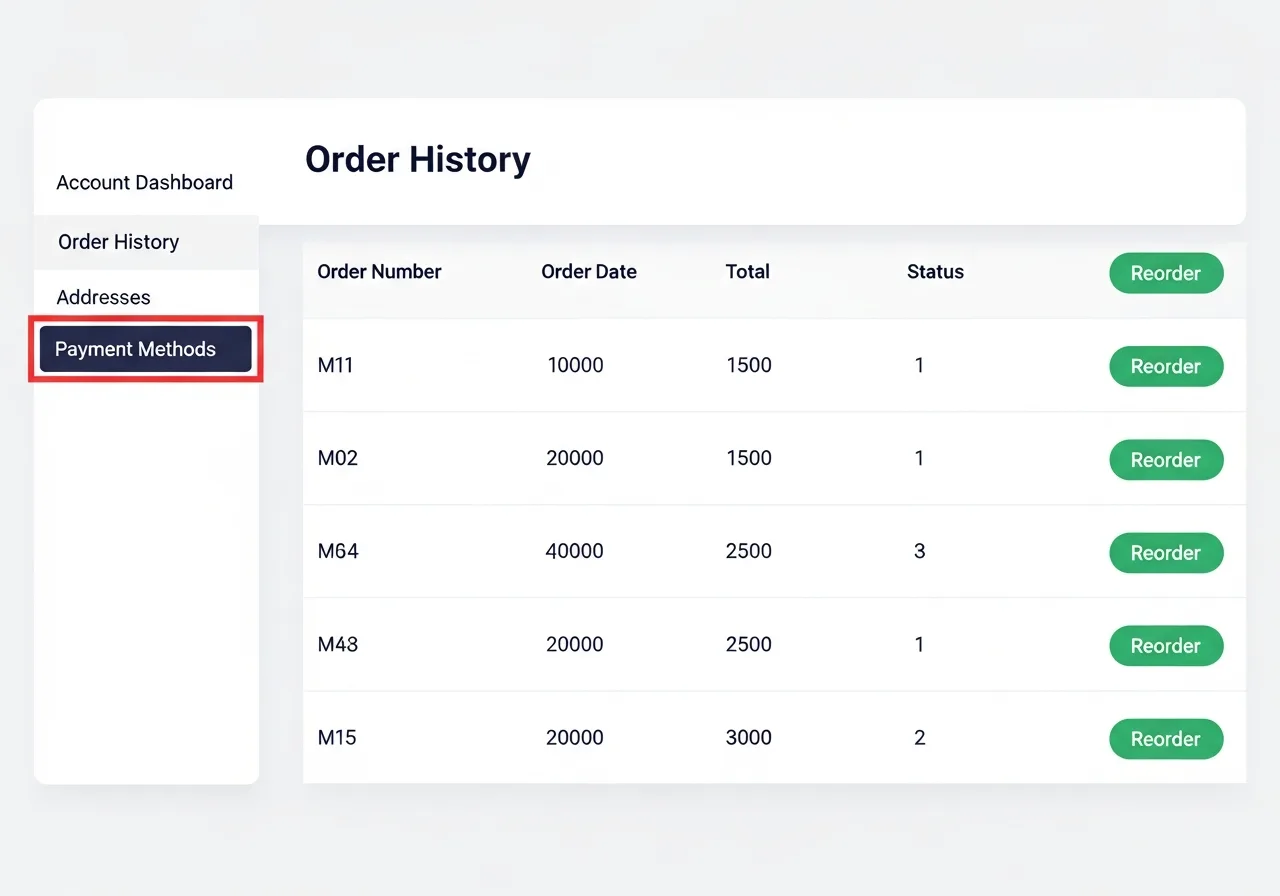The width and height of the screenshot is (1280, 896).
Task: Select Order History sidebar item
Action: [118, 242]
